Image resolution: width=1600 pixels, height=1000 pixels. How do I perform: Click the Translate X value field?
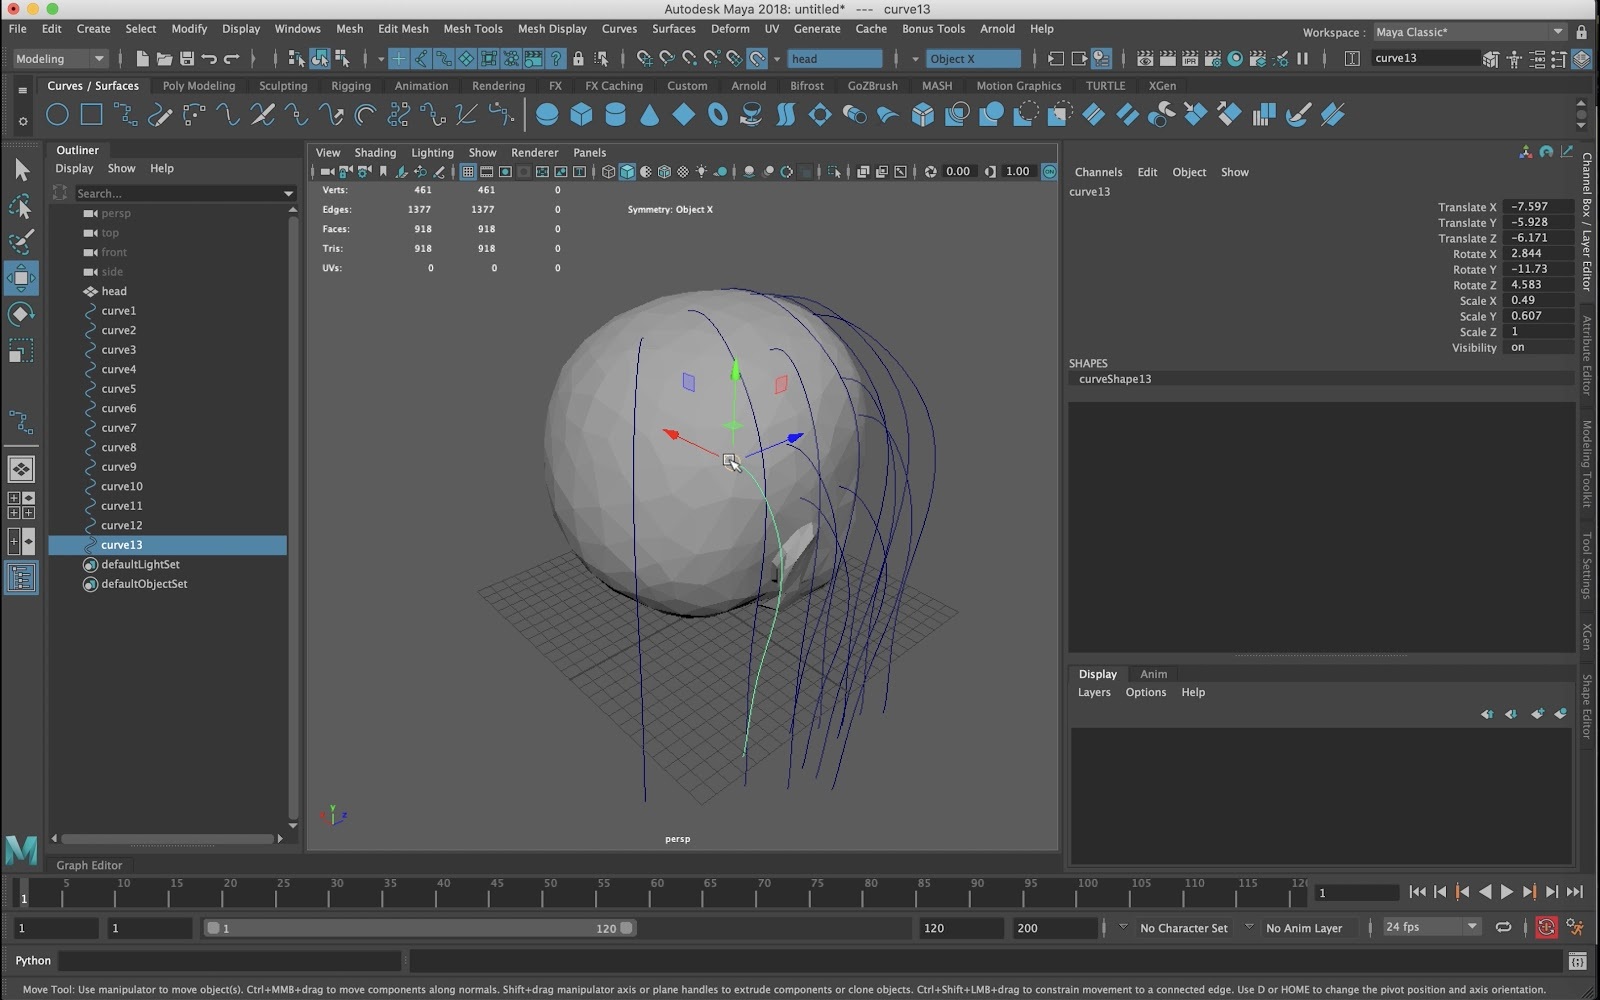coord(1536,207)
